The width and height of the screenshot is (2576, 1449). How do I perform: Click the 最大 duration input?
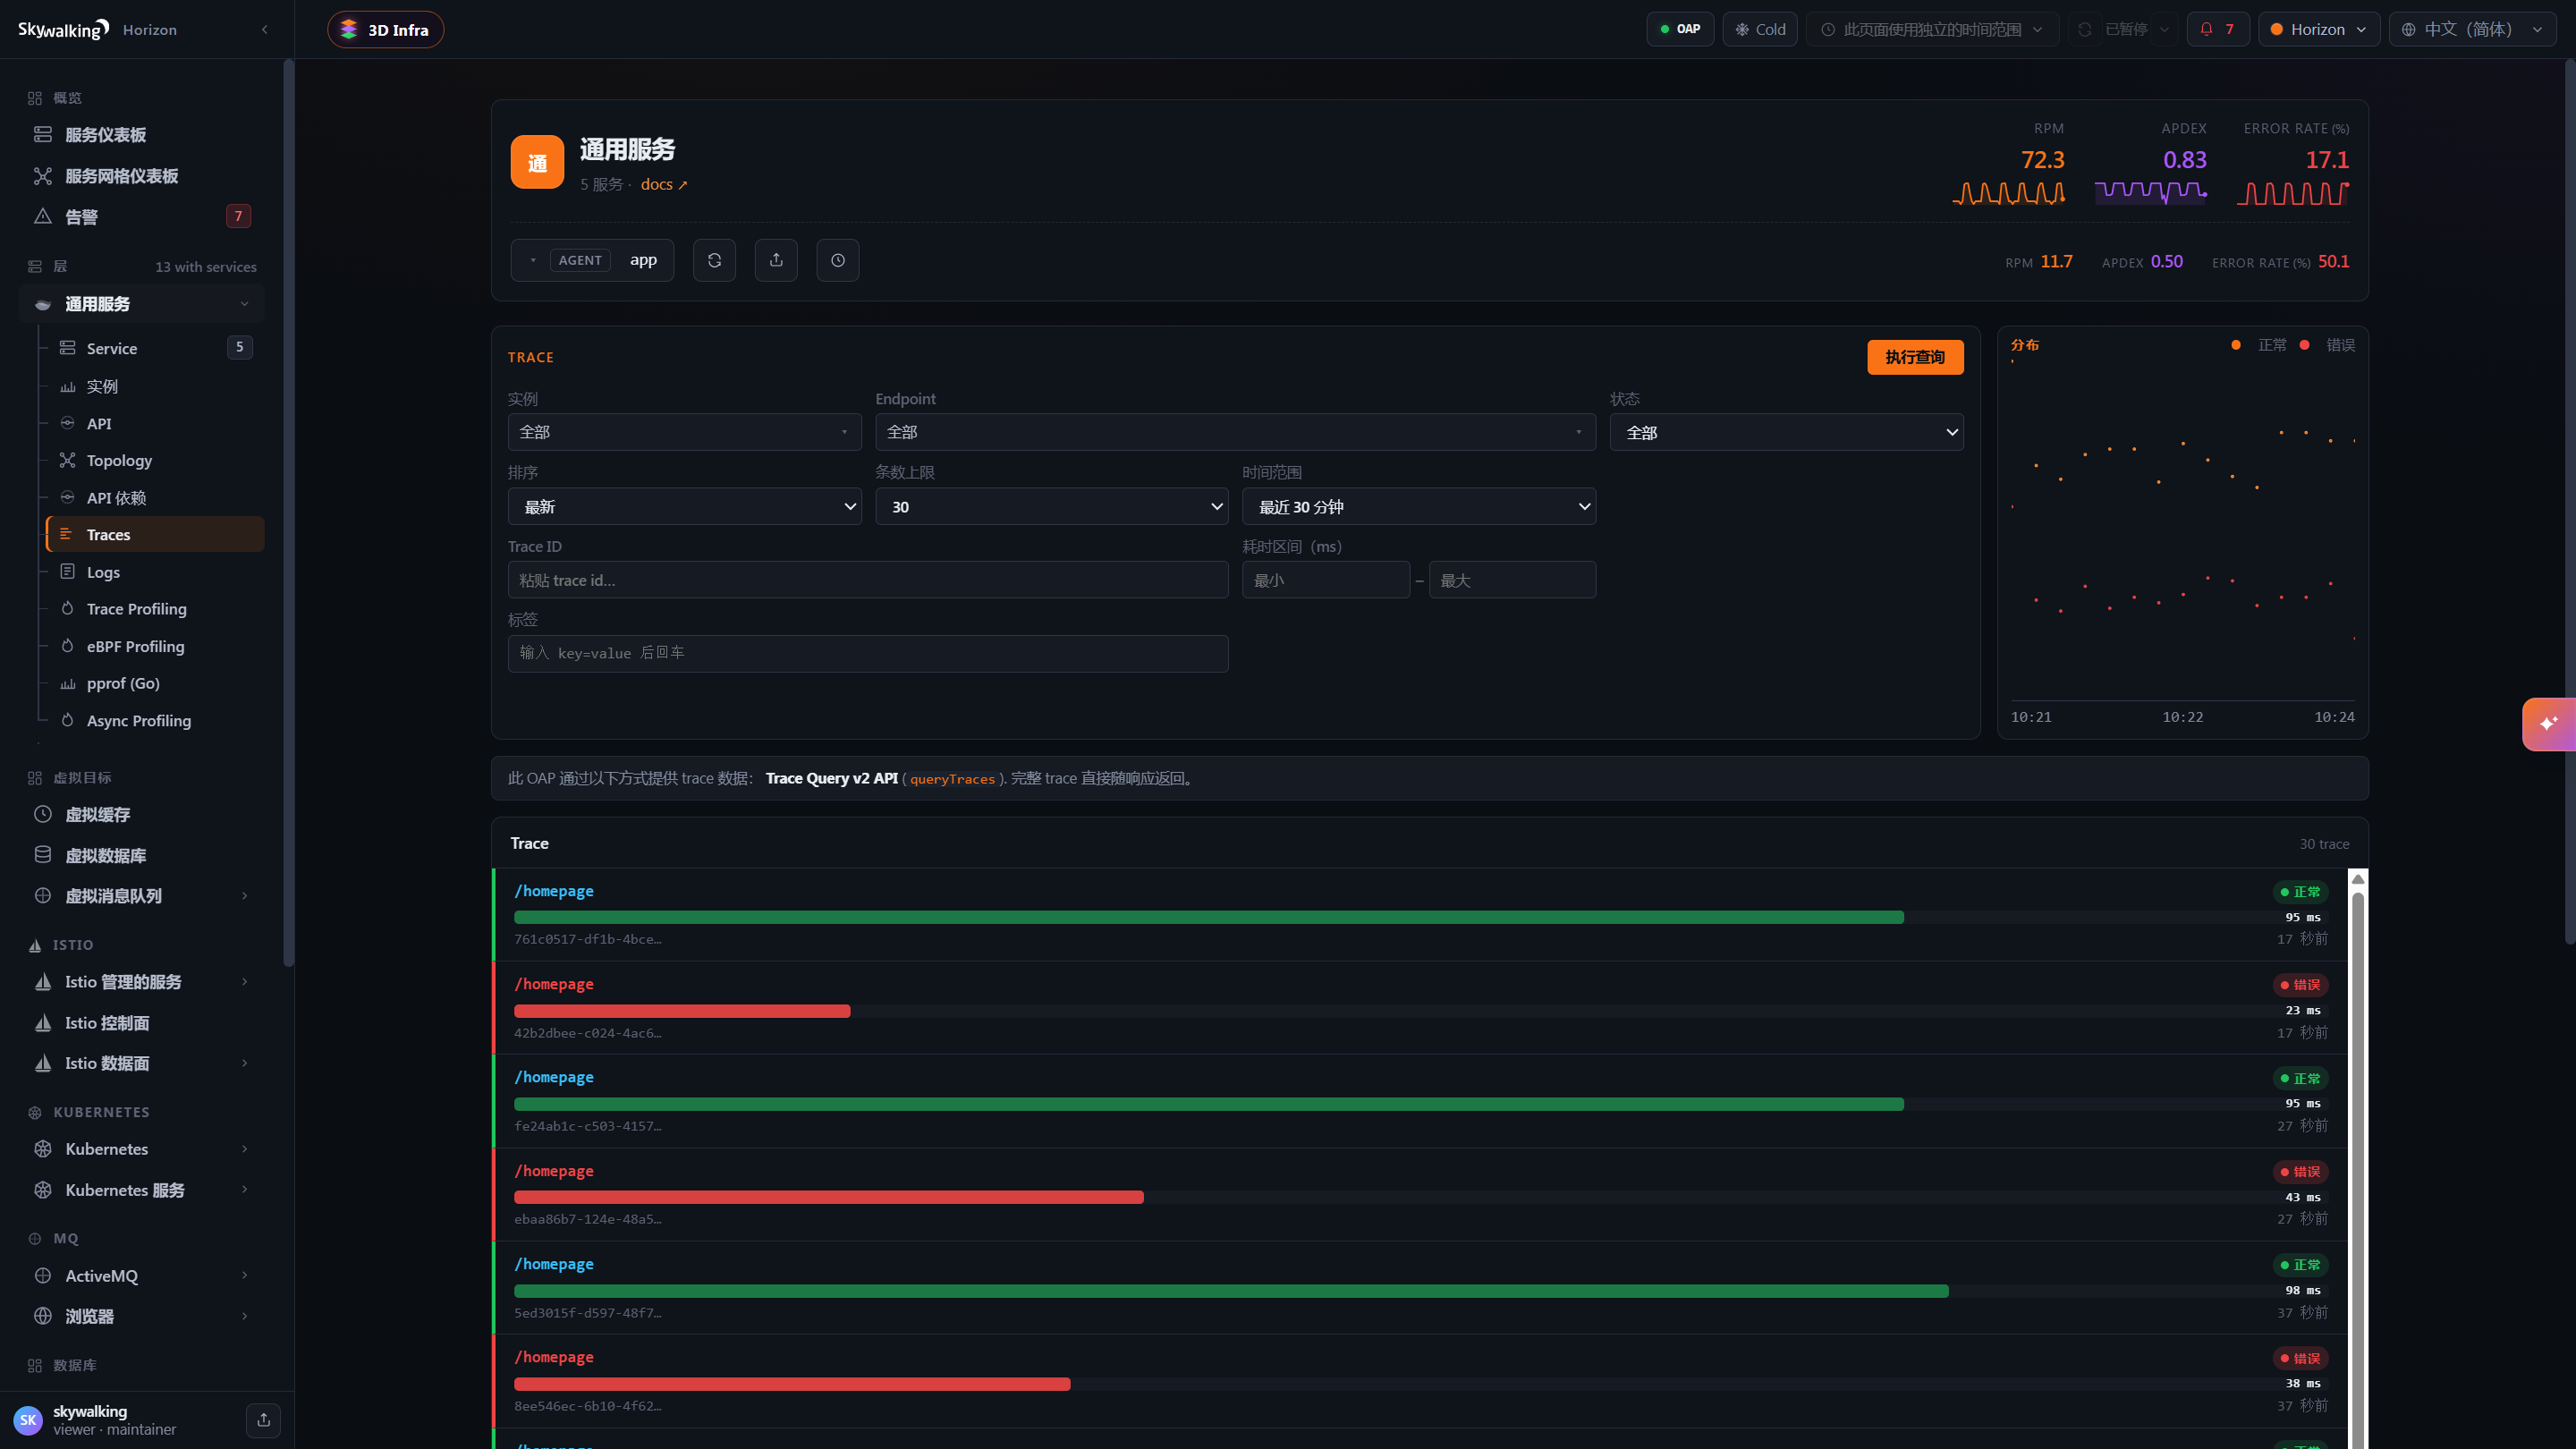pos(1512,580)
